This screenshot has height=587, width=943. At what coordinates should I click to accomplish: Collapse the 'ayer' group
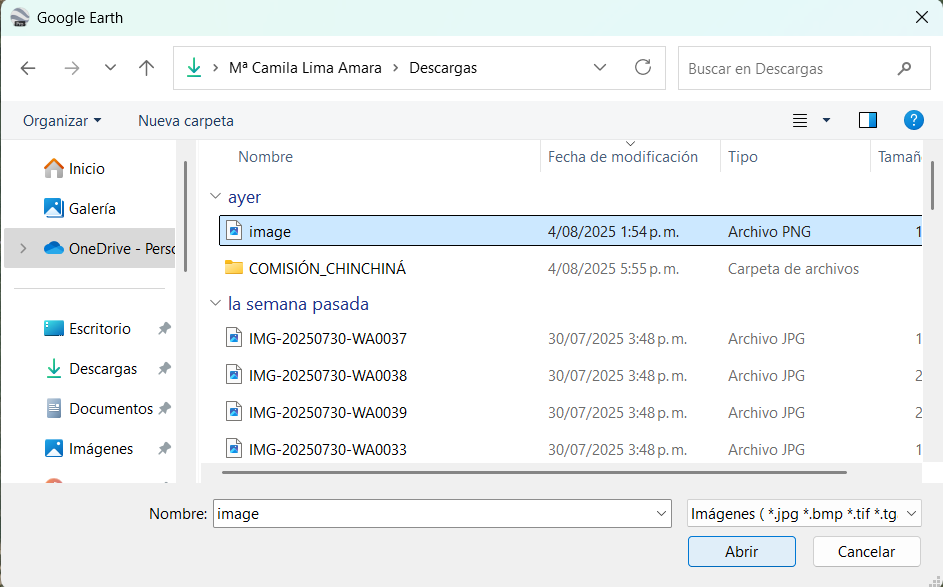215,196
